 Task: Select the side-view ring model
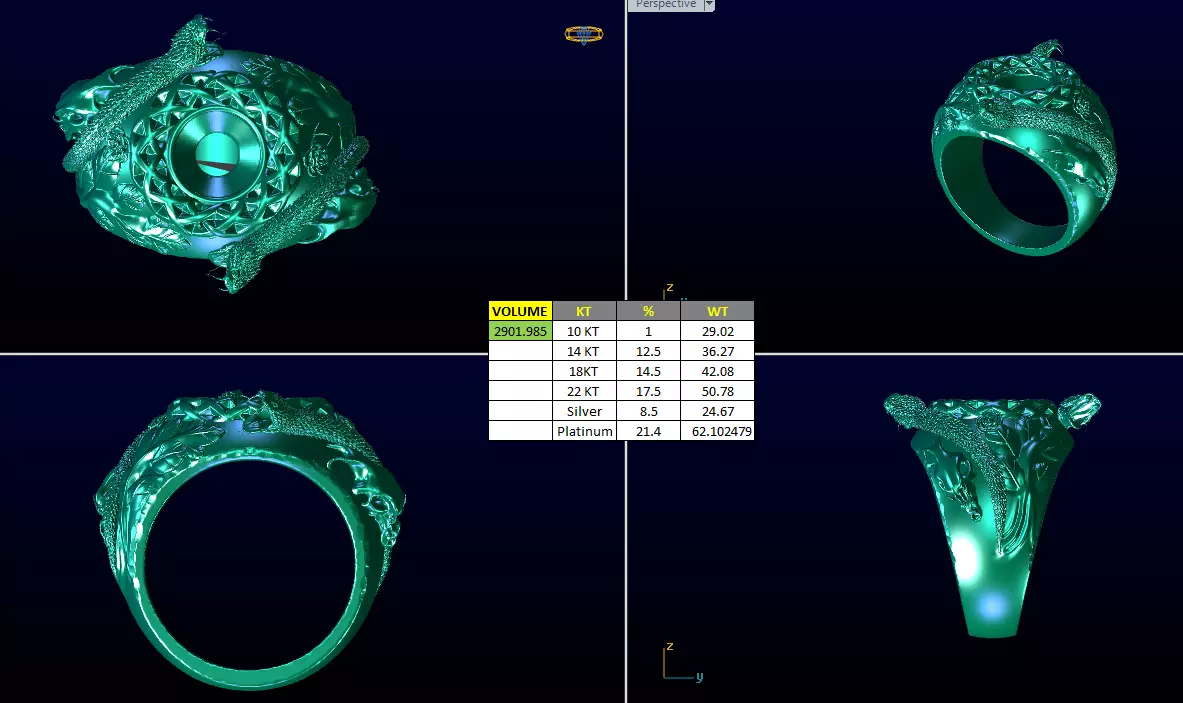(x=992, y=514)
